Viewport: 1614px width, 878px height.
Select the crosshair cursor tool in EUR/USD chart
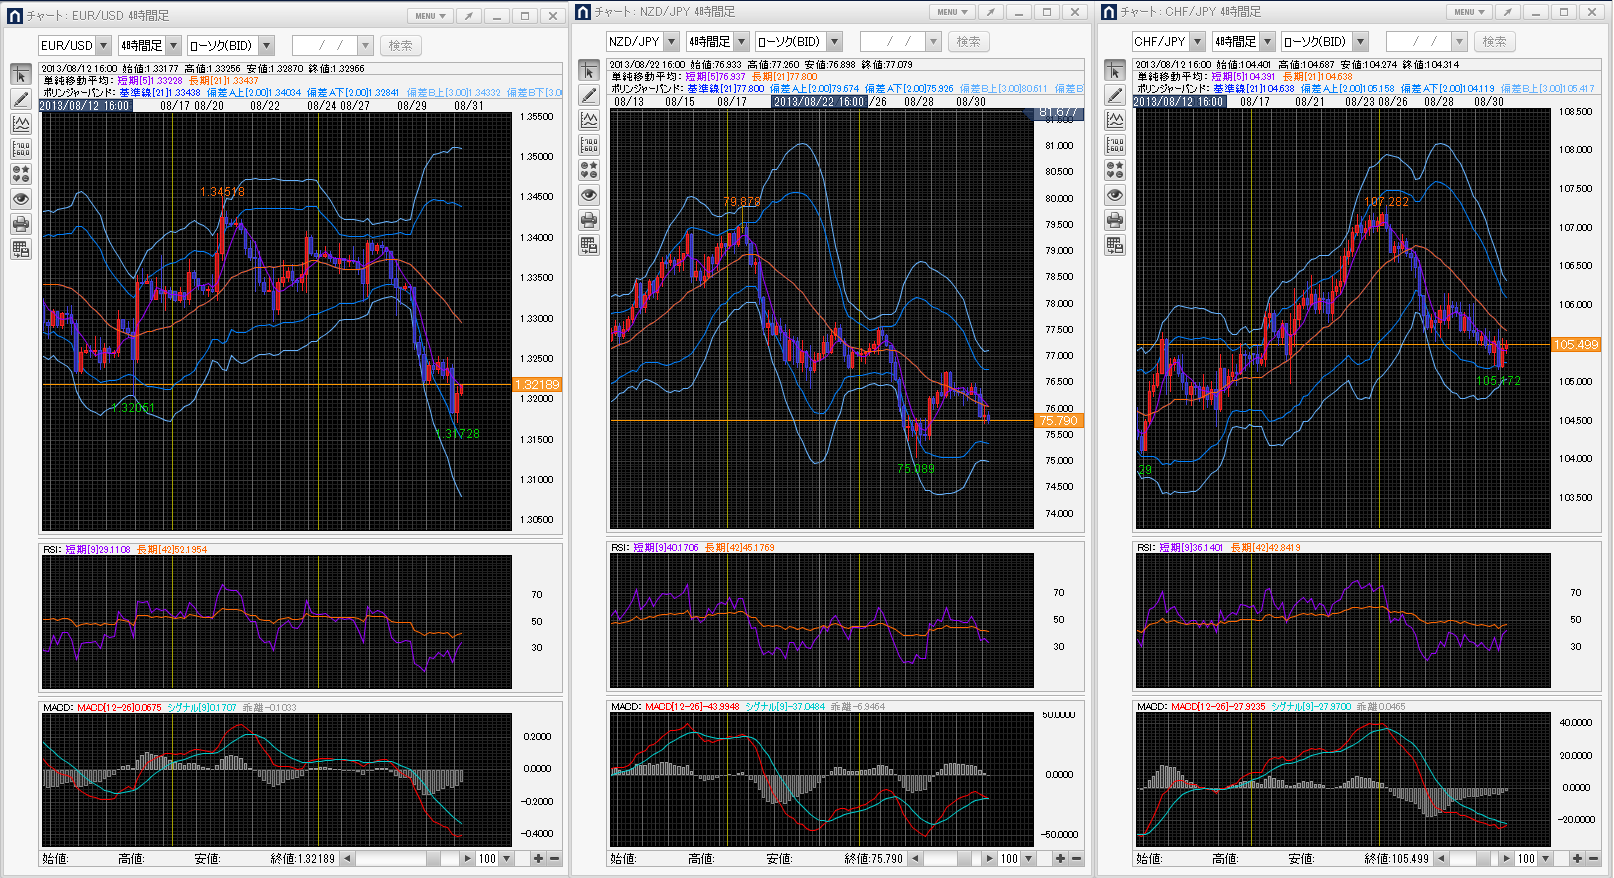pyautogui.click(x=21, y=75)
